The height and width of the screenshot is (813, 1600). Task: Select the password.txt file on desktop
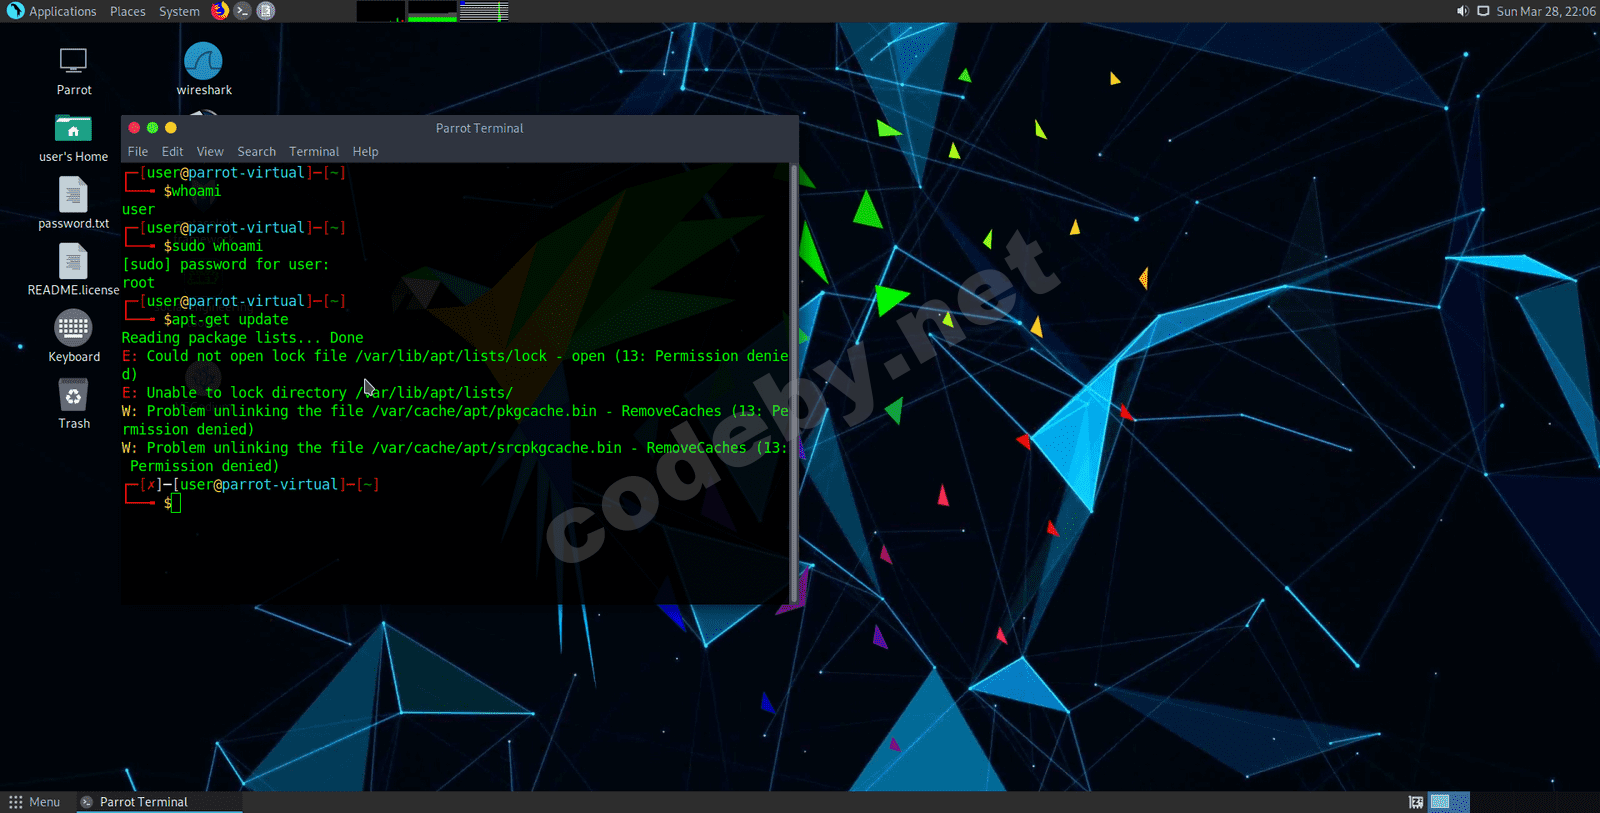[x=73, y=203]
